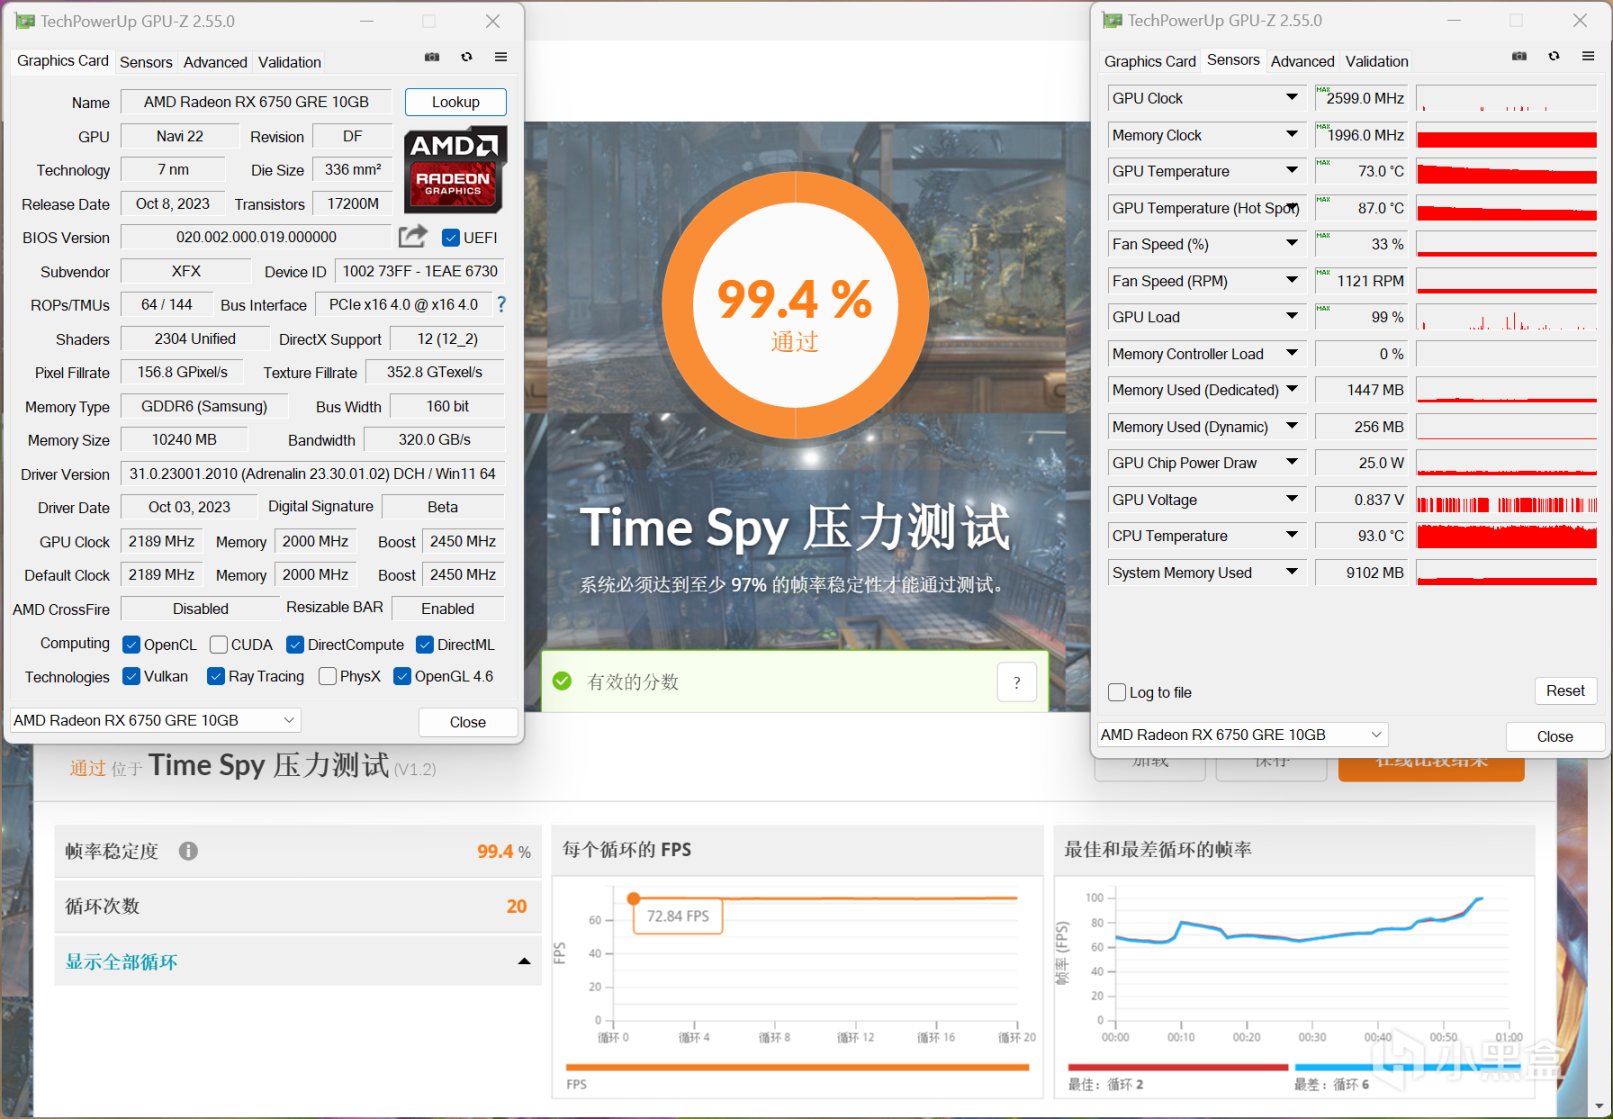The width and height of the screenshot is (1613, 1119).
Task: Click the refresh icon in left GPU-Z window
Action: click(x=467, y=58)
